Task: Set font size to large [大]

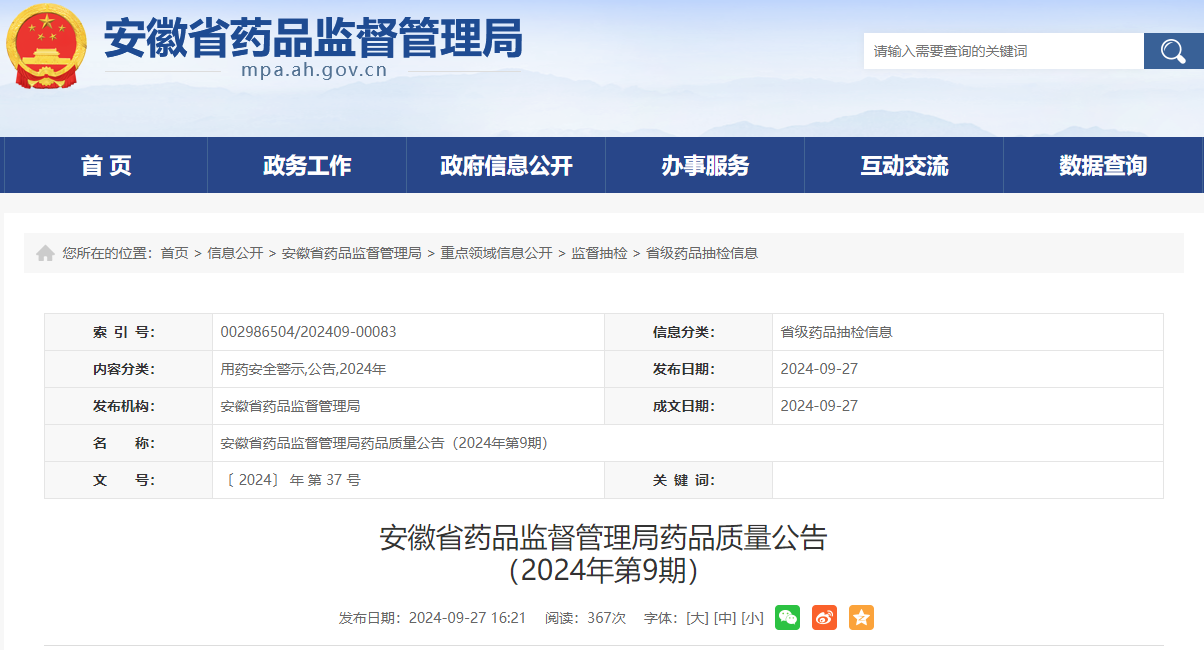Action: click(x=697, y=618)
